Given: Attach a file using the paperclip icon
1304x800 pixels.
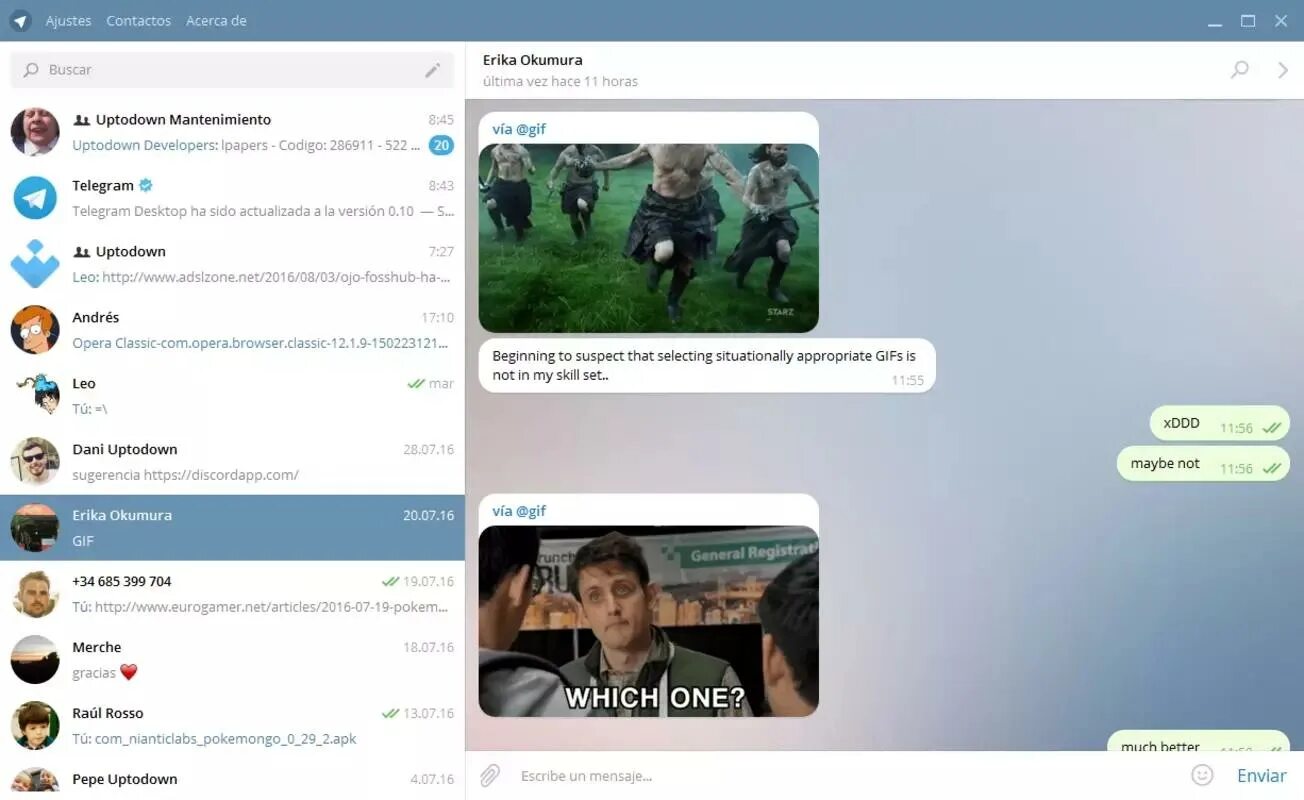Looking at the screenshot, I should click(490, 775).
